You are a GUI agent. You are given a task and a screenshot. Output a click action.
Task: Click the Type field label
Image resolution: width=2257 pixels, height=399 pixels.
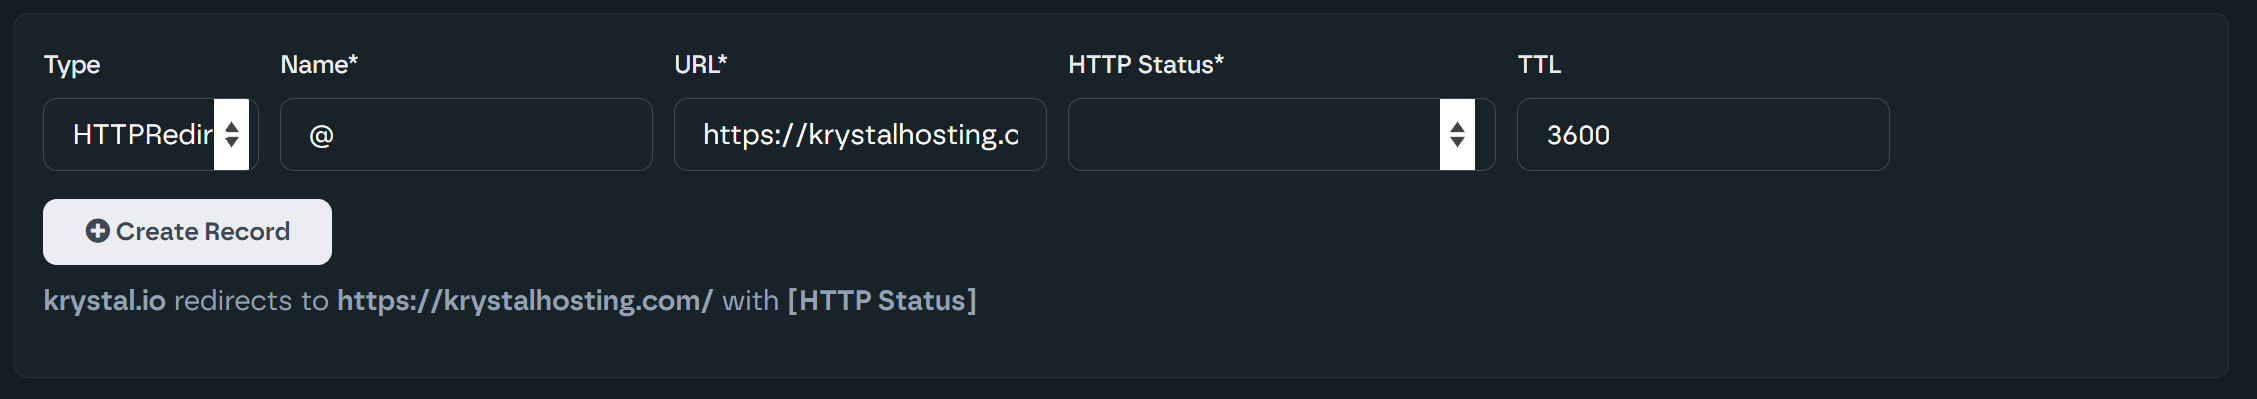point(72,66)
